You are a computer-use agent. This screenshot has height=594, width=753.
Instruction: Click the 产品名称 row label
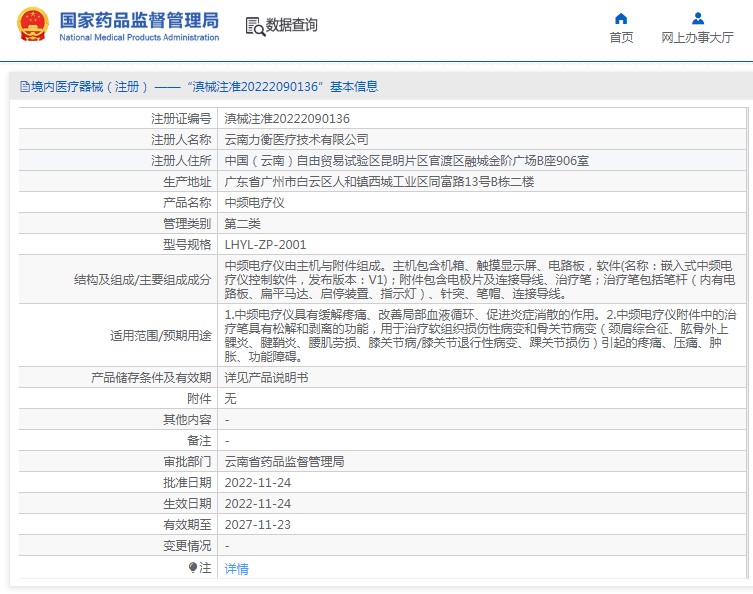tap(187, 203)
